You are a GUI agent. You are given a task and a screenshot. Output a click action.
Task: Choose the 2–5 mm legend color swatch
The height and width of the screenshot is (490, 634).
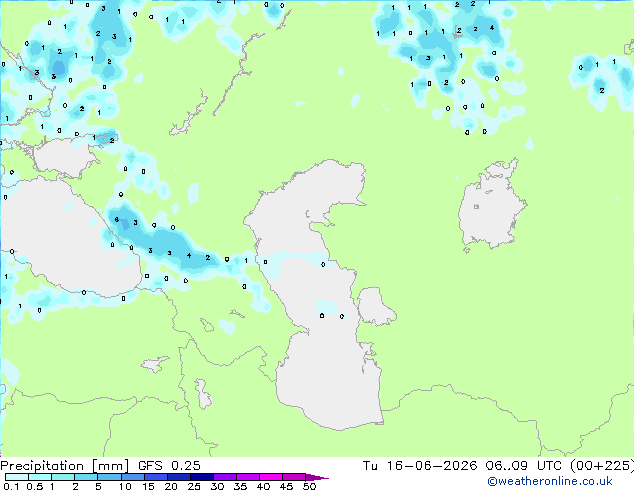pyautogui.click(x=86, y=477)
